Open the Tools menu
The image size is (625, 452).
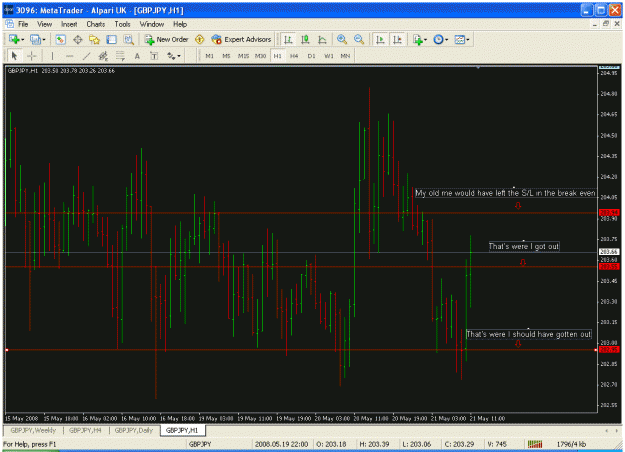tap(122, 24)
